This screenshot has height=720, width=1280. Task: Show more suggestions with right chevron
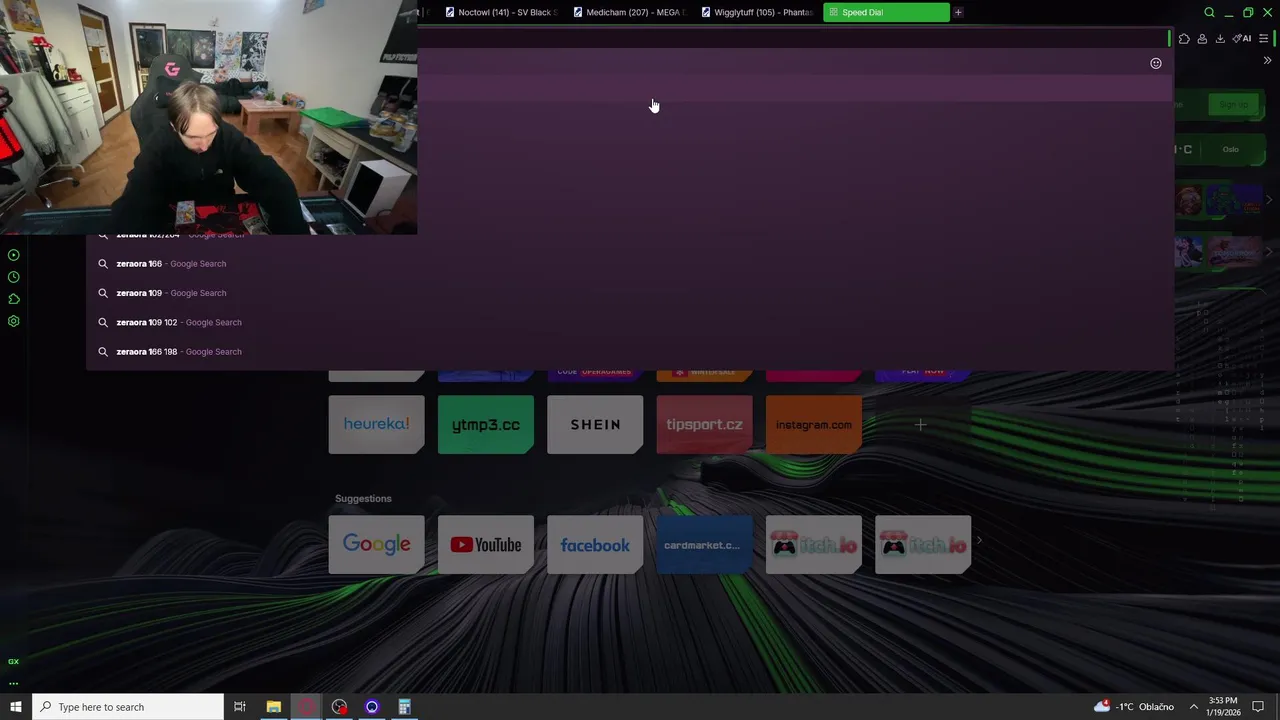coord(979,541)
